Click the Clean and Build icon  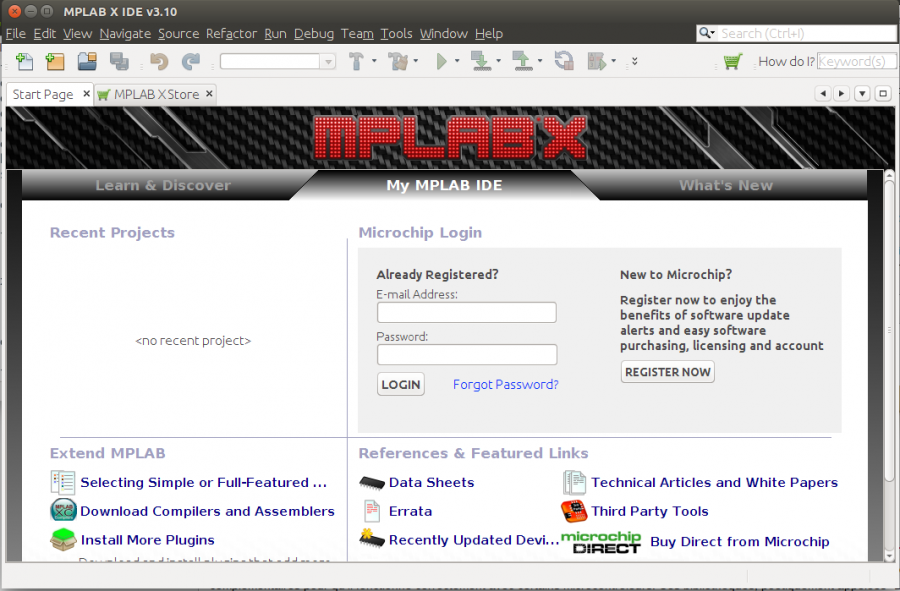point(397,61)
